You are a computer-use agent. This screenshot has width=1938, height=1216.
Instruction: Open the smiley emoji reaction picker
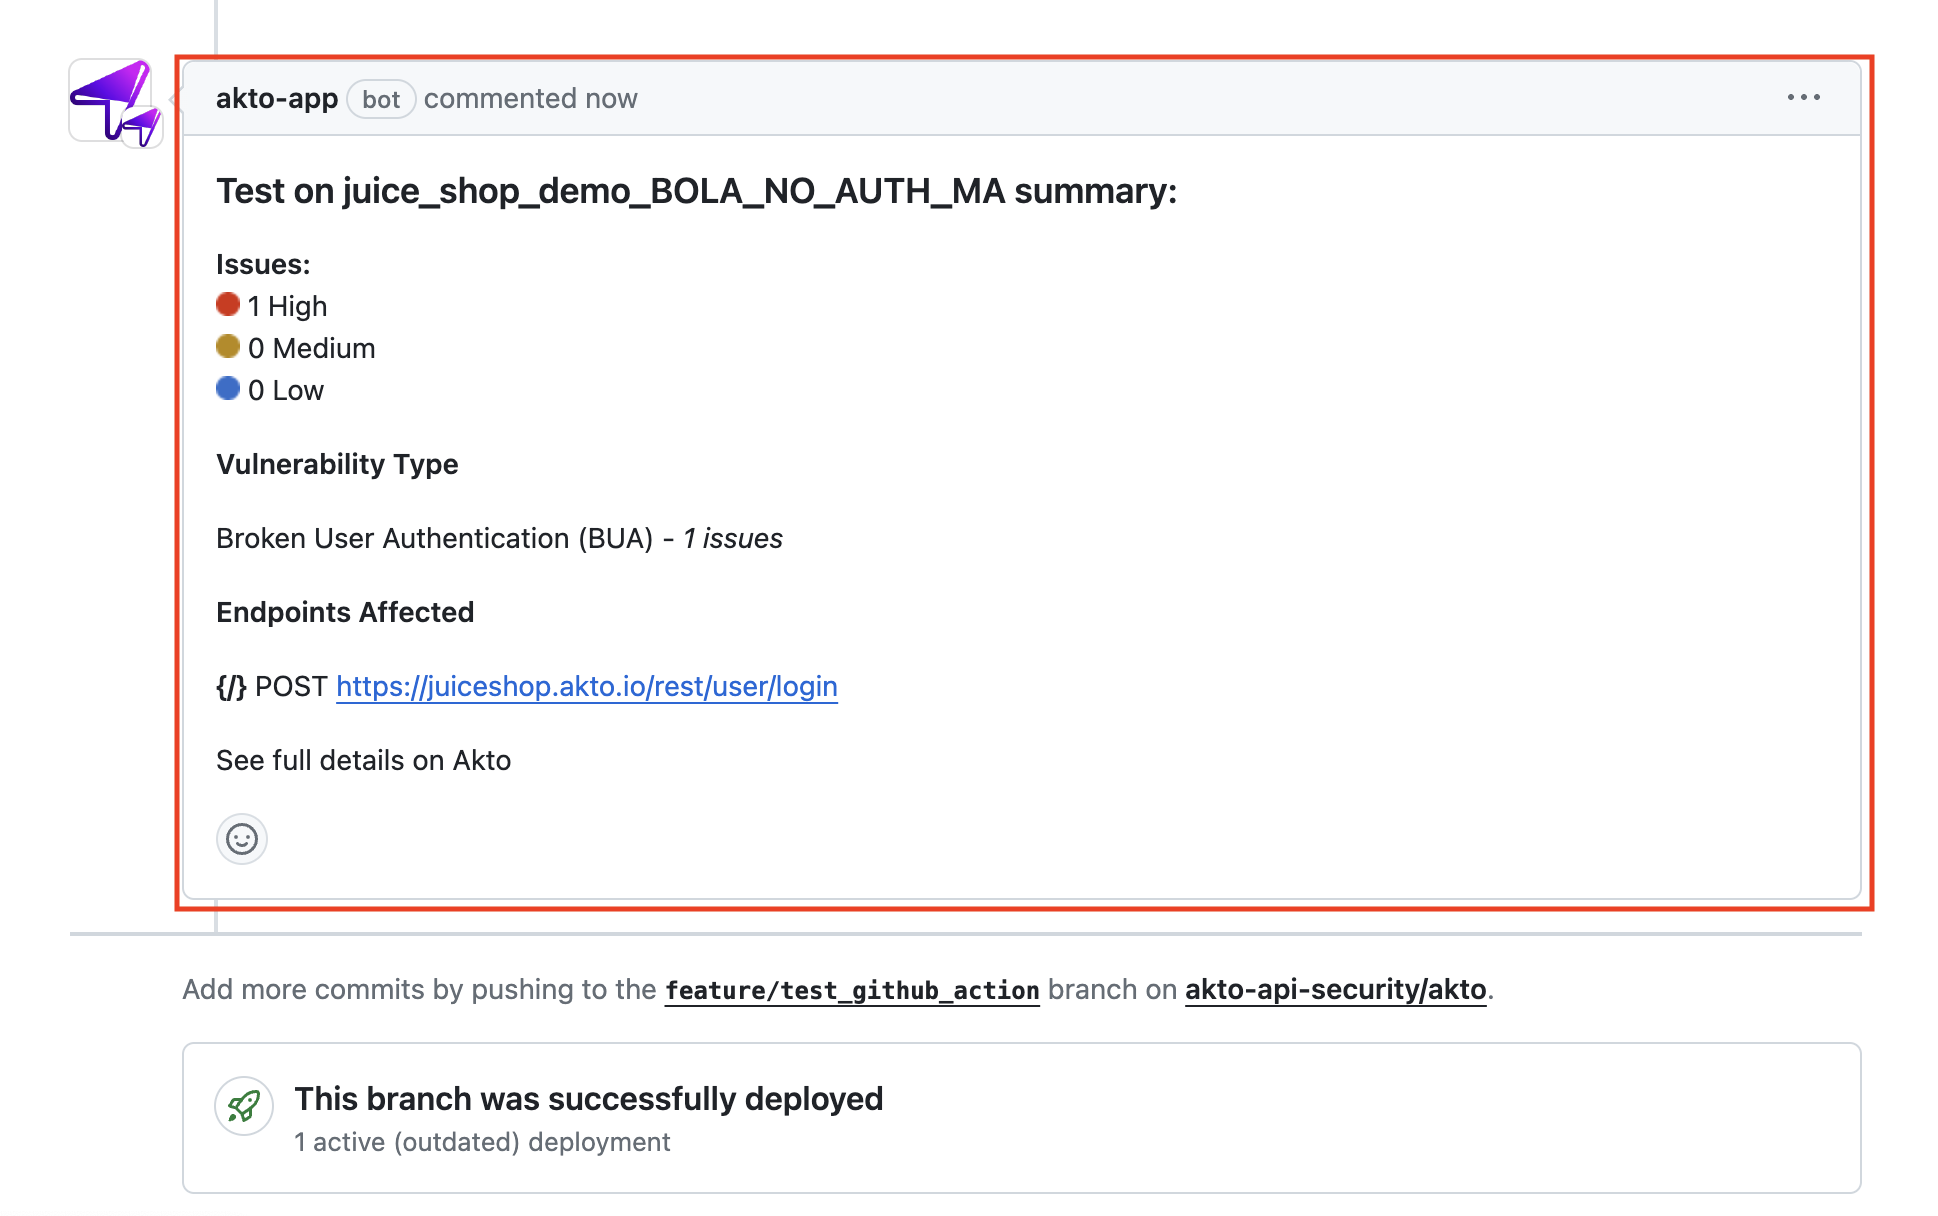pyautogui.click(x=242, y=839)
